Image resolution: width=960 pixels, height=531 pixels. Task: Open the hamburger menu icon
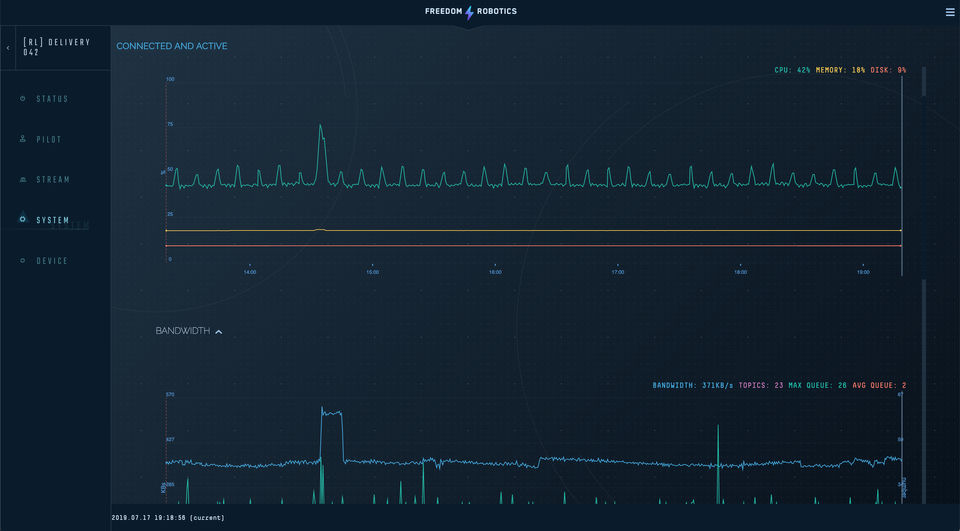950,12
